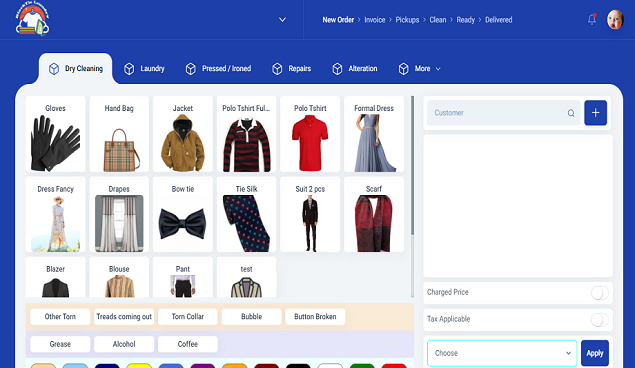
Task: Choose the Hand Bag item
Action: tap(119, 134)
